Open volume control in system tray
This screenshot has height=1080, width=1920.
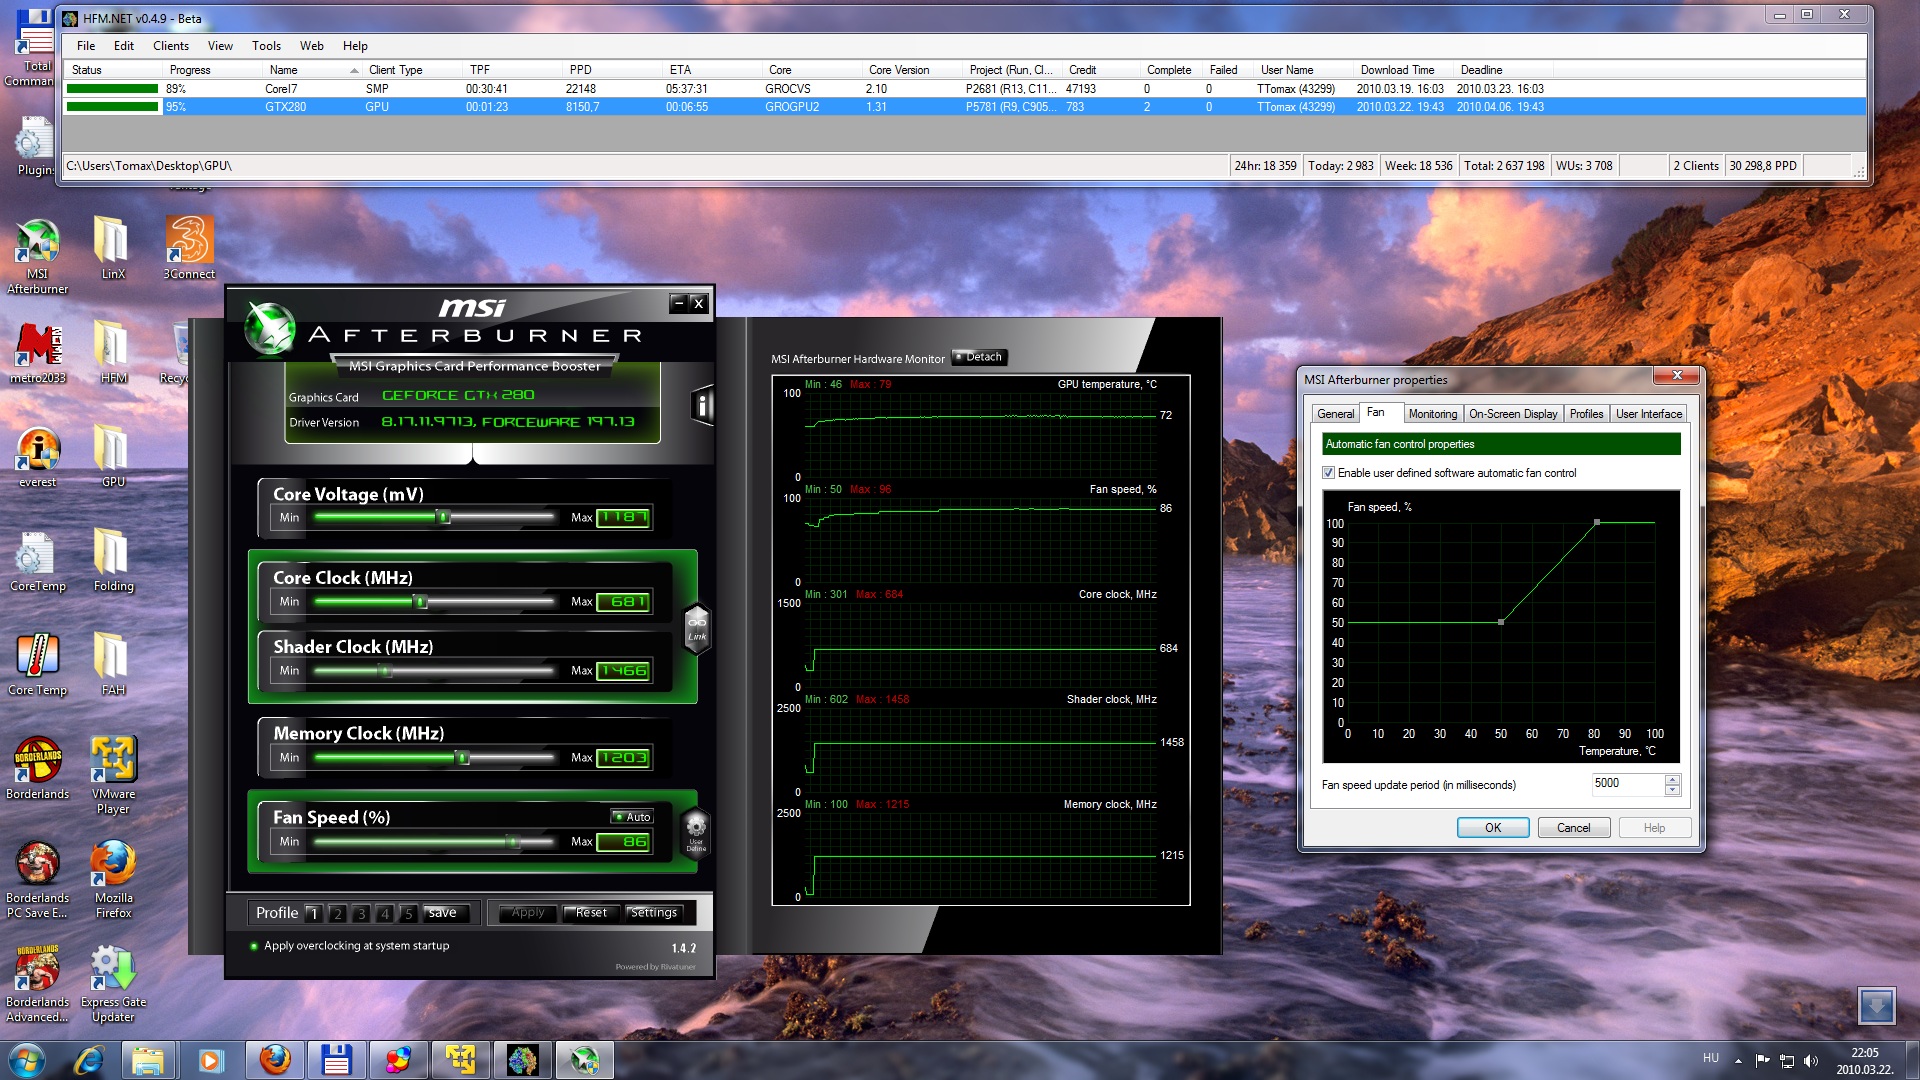[1811, 1061]
